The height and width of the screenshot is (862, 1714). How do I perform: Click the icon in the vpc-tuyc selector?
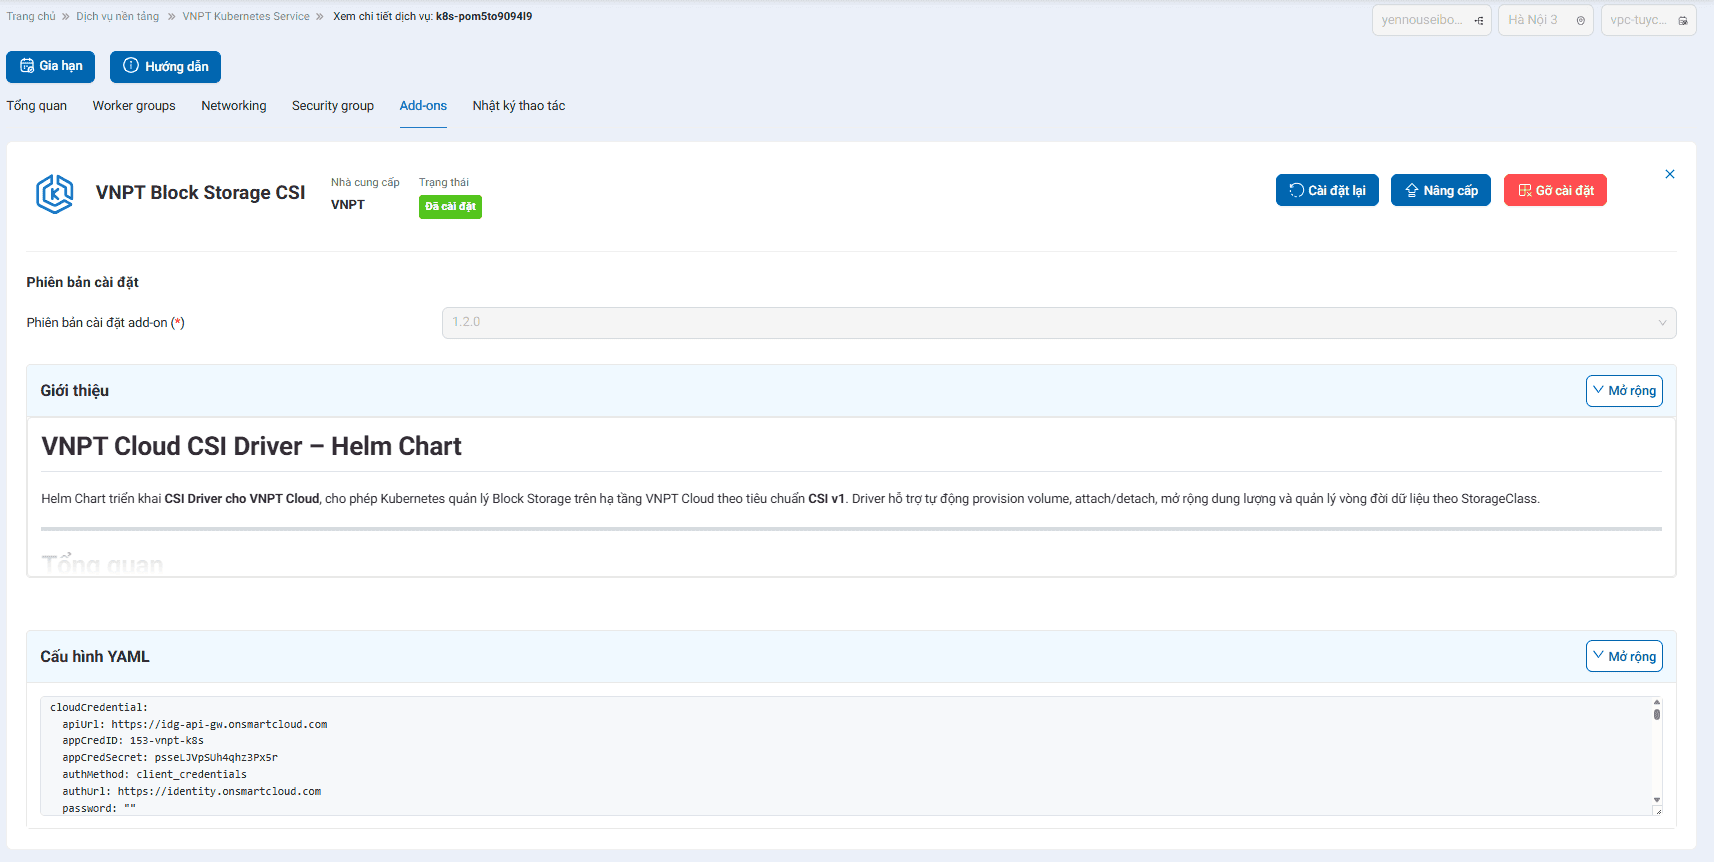[1683, 21]
